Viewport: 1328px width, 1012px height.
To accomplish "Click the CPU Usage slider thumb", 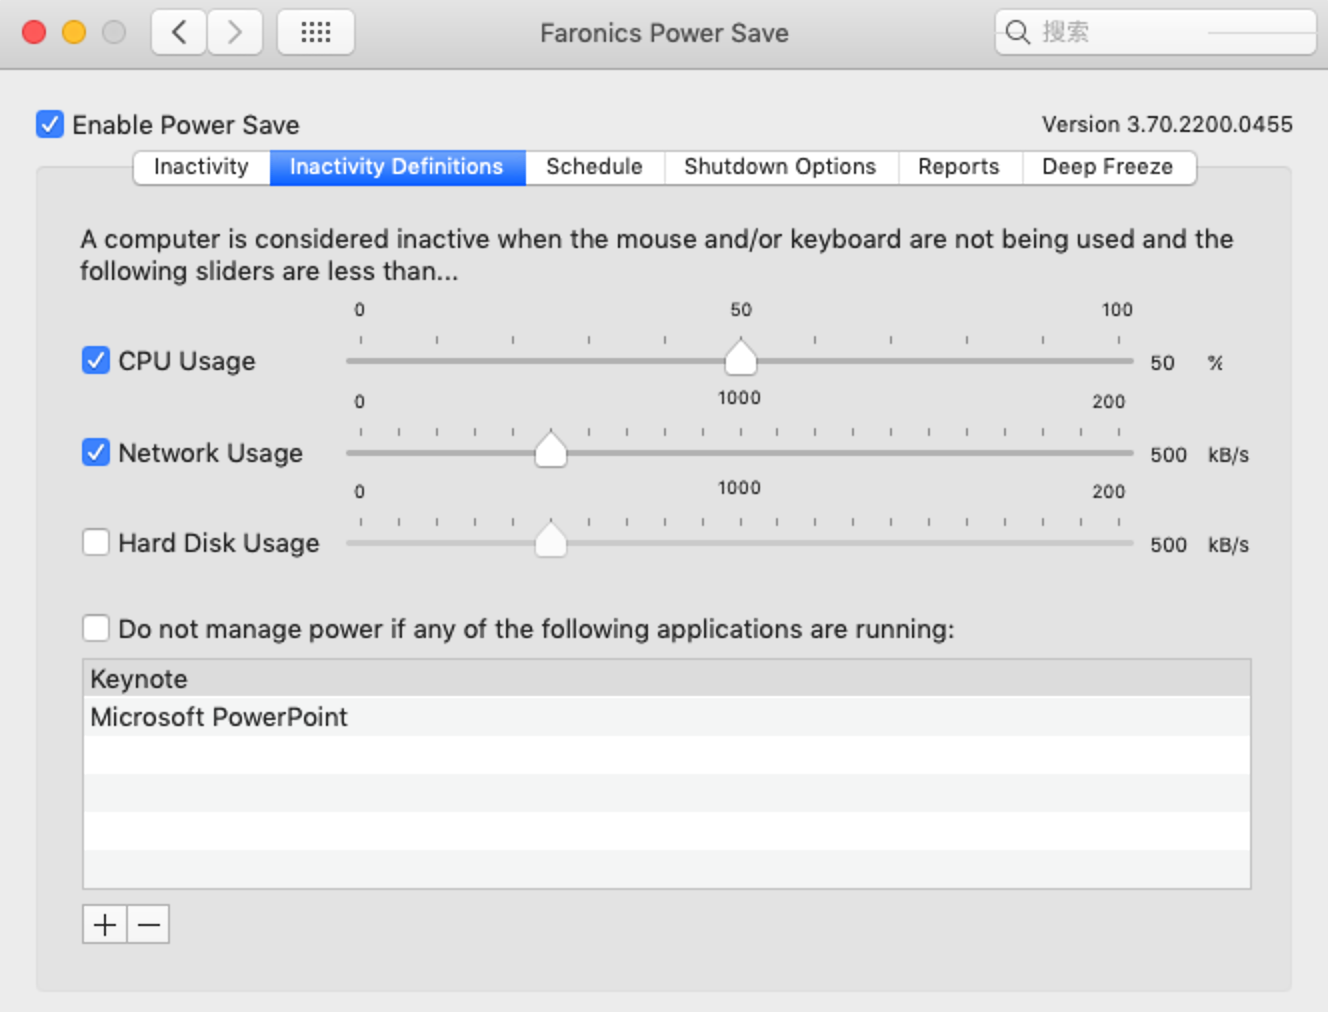I will (x=741, y=357).
